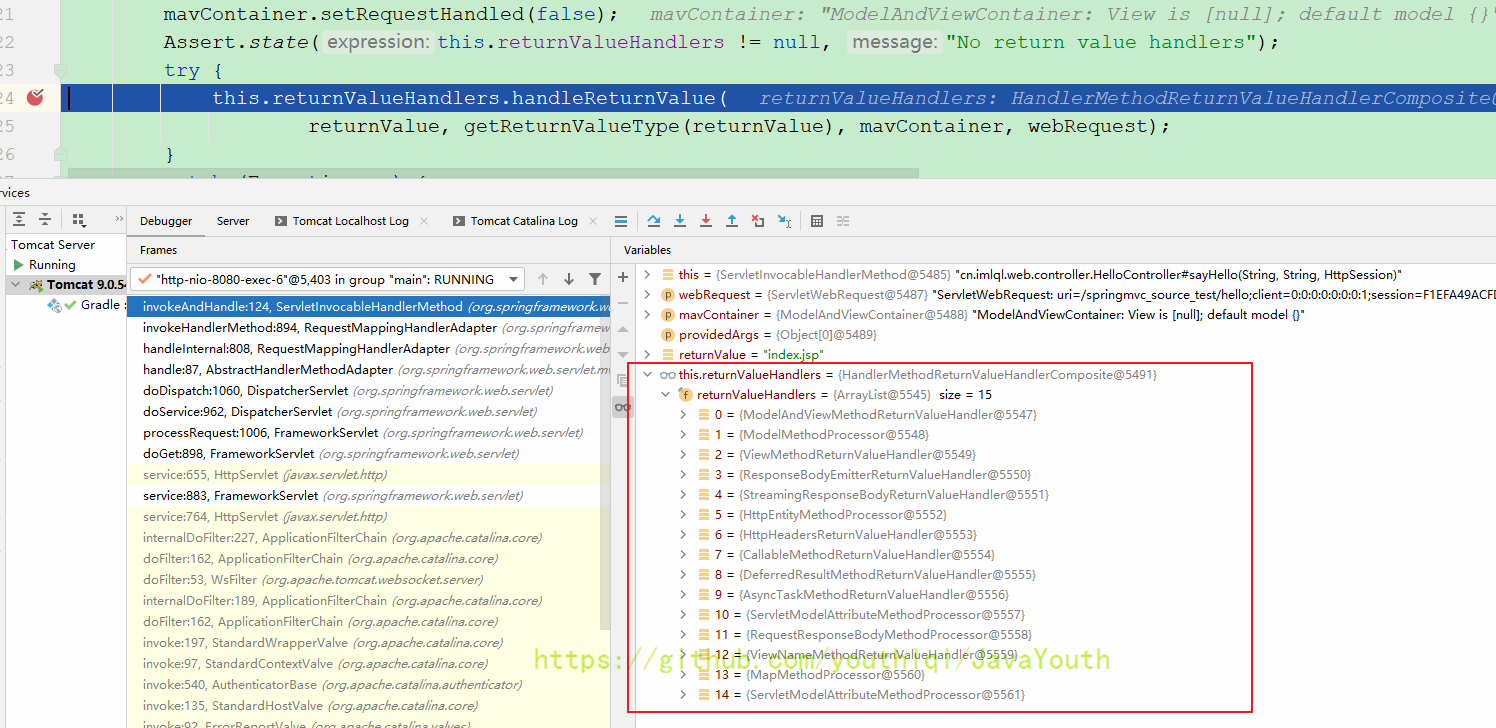Close the Tomcat Localhost Log tab

point(424,221)
